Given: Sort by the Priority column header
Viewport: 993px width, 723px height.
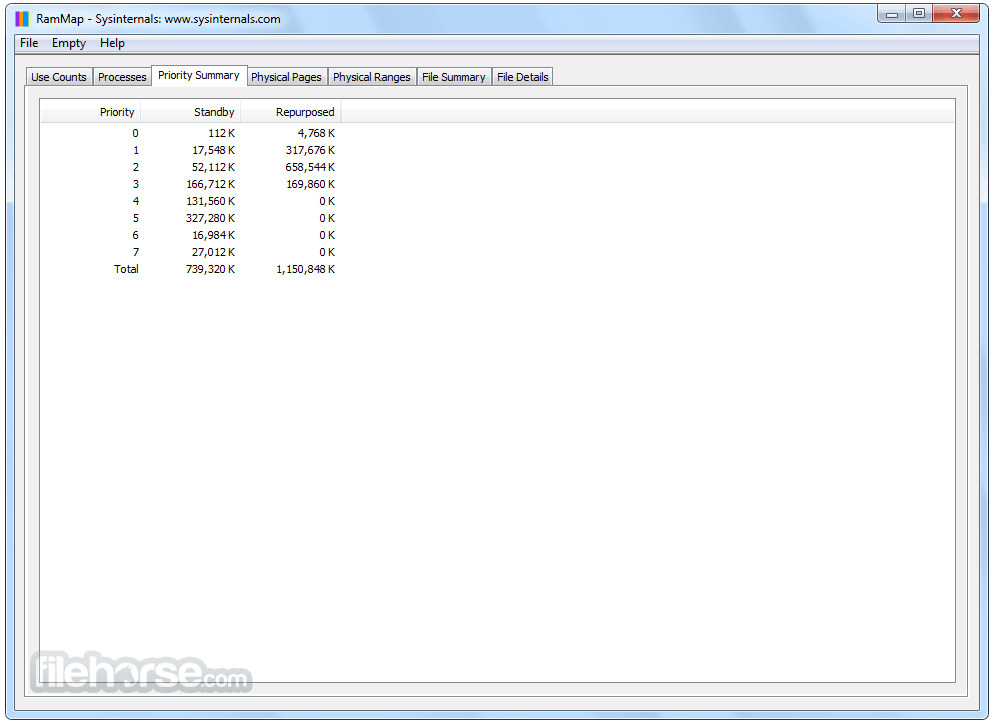Looking at the screenshot, I should 91,112.
